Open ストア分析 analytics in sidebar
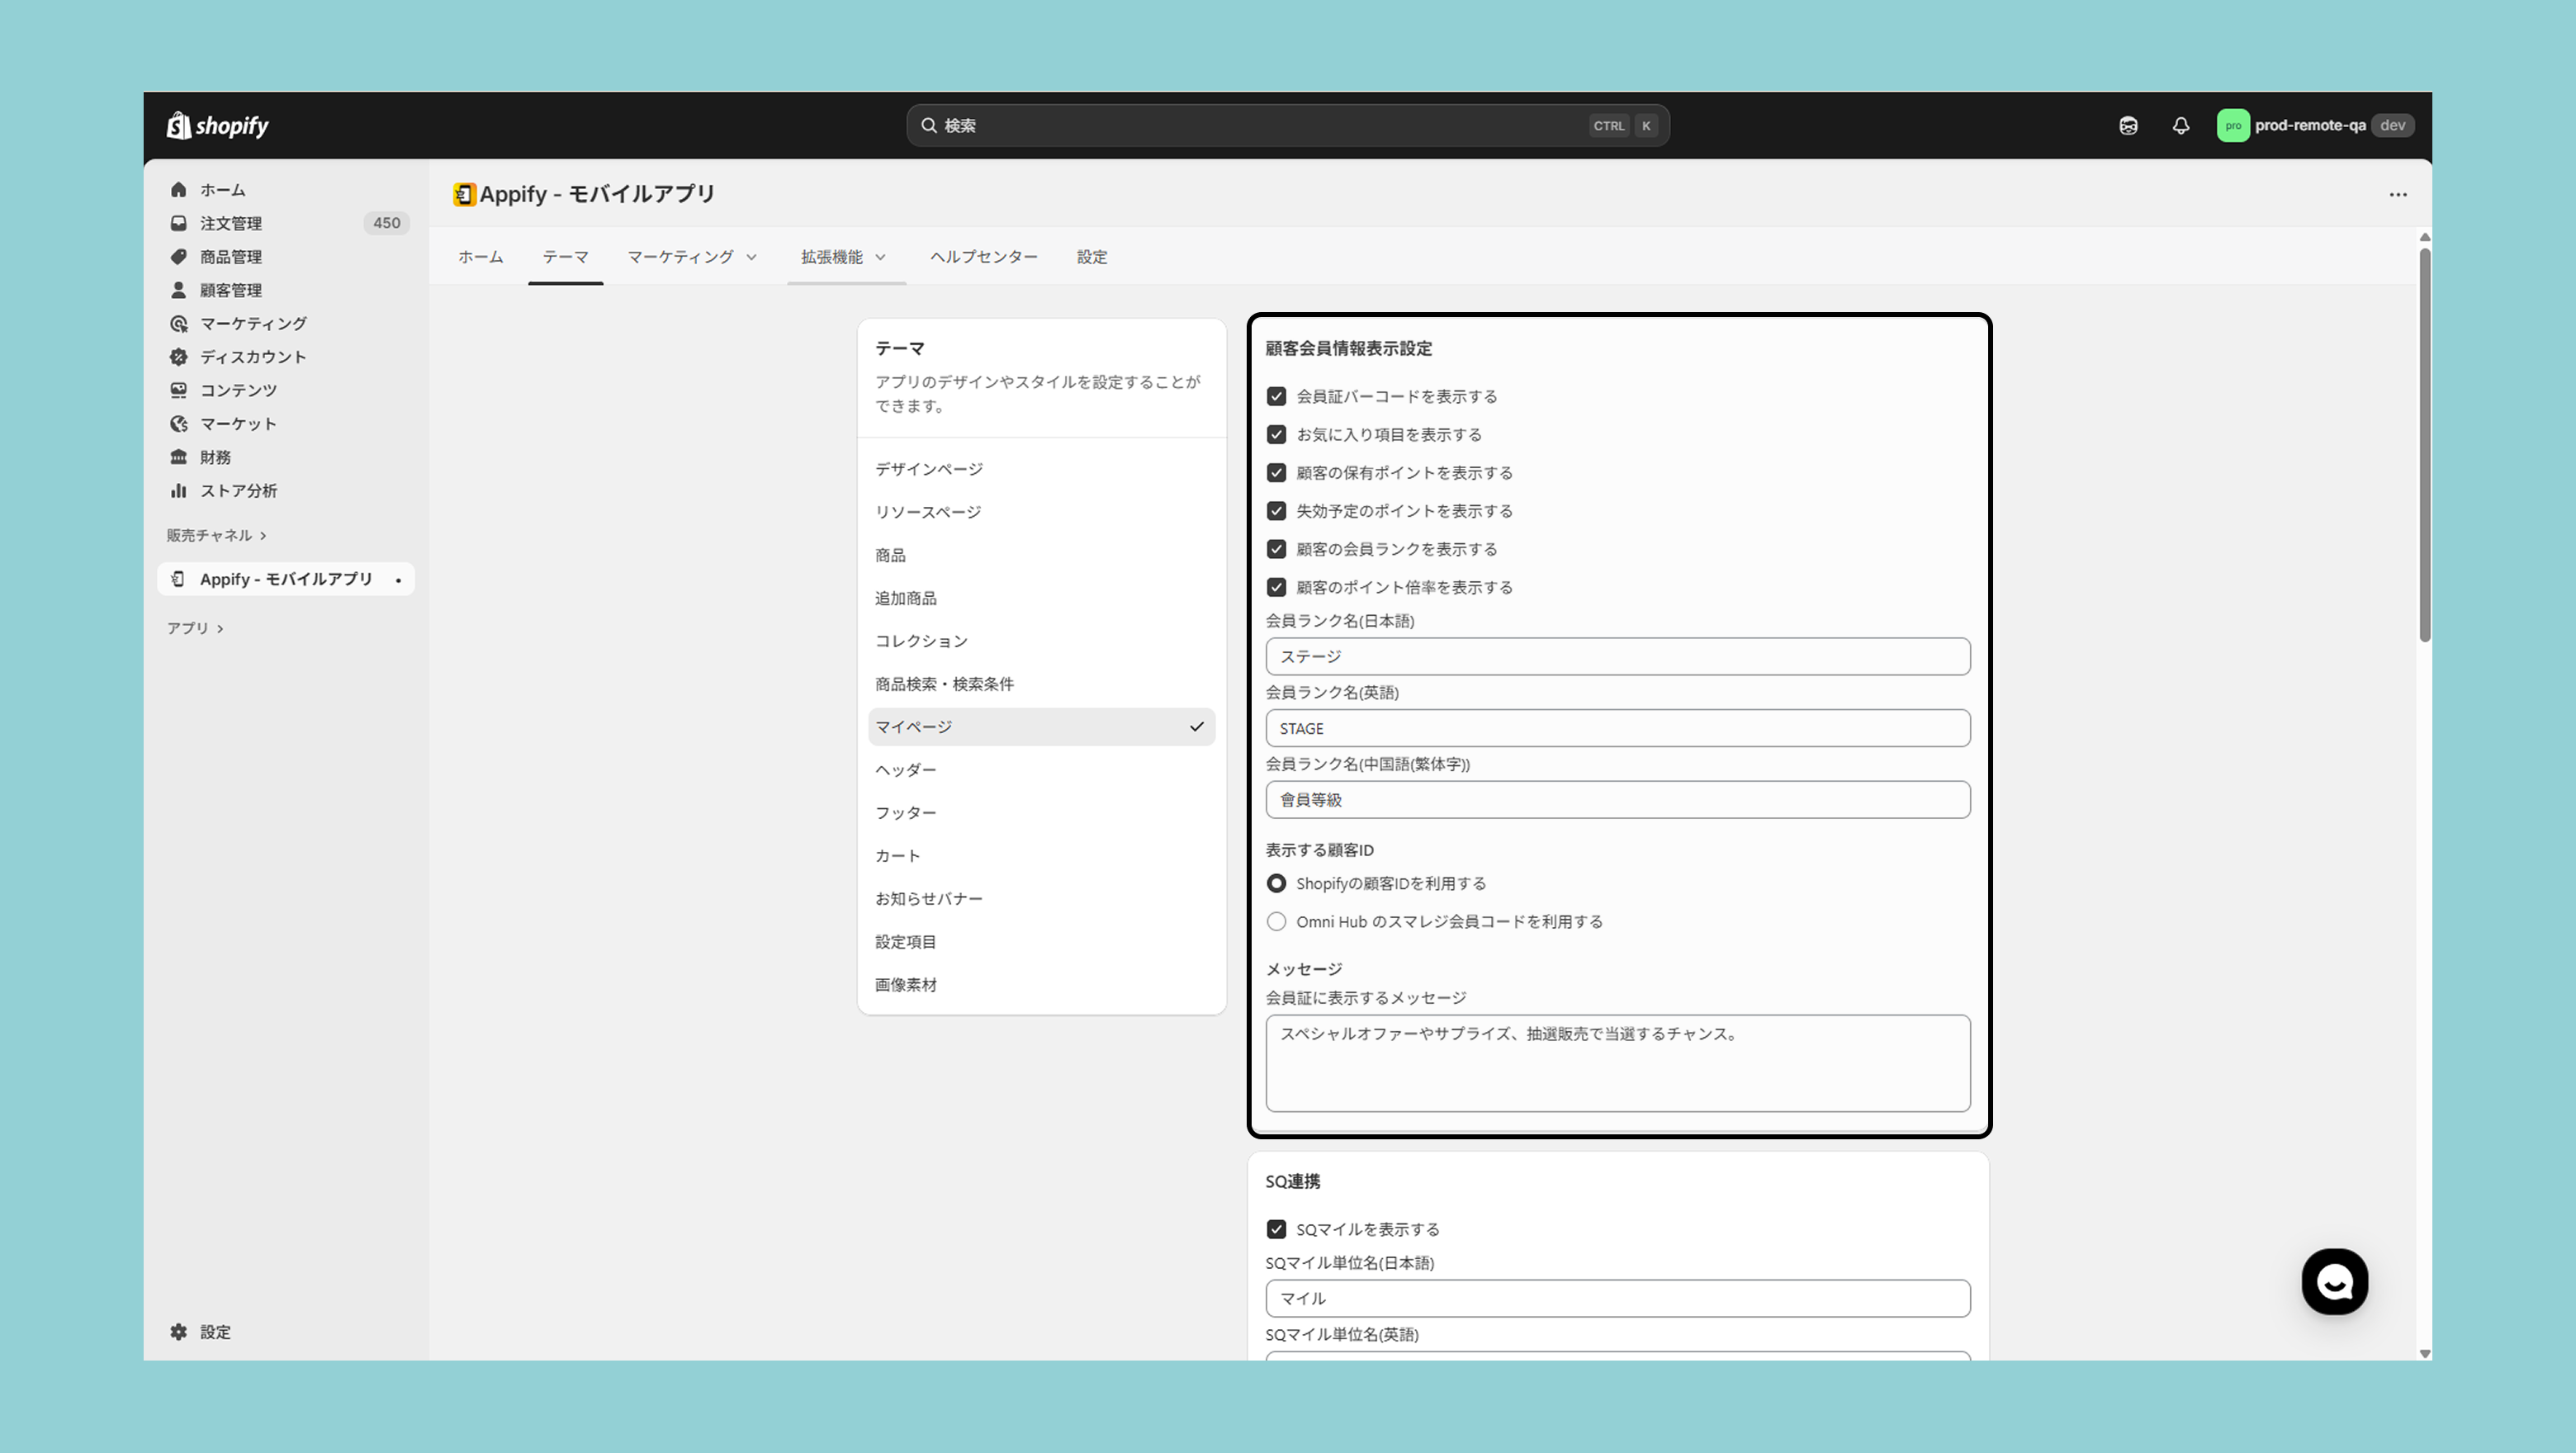This screenshot has height=1453, width=2576. pos(238,491)
